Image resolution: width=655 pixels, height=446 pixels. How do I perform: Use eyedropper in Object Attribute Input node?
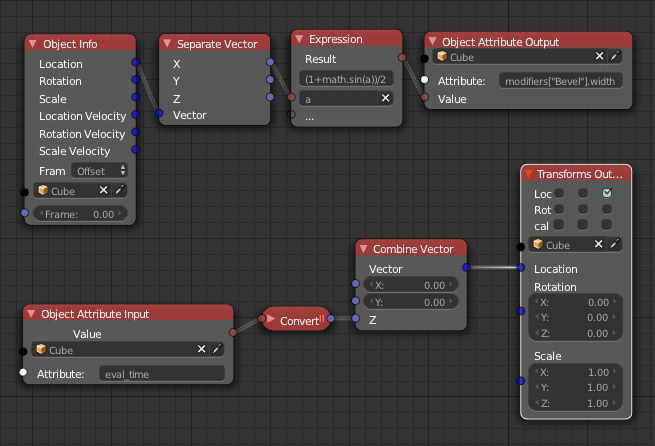(217, 349)
